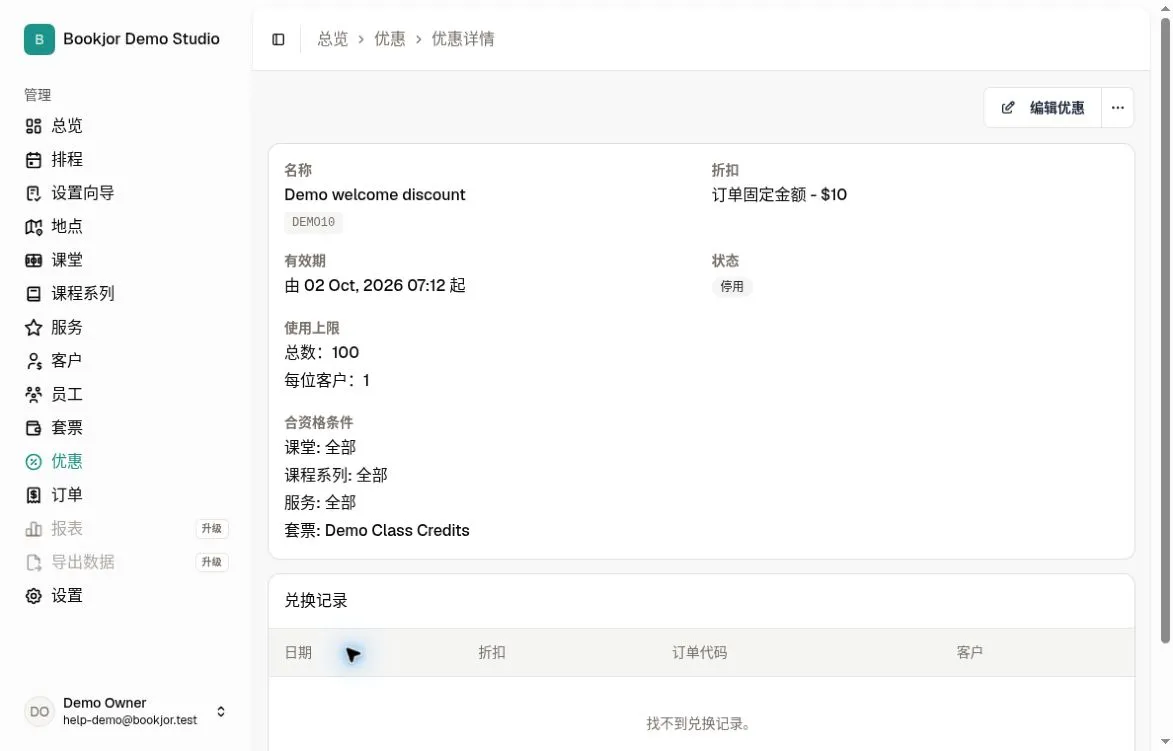Select 订单 in the sidebar

click(x=67, y=494)
